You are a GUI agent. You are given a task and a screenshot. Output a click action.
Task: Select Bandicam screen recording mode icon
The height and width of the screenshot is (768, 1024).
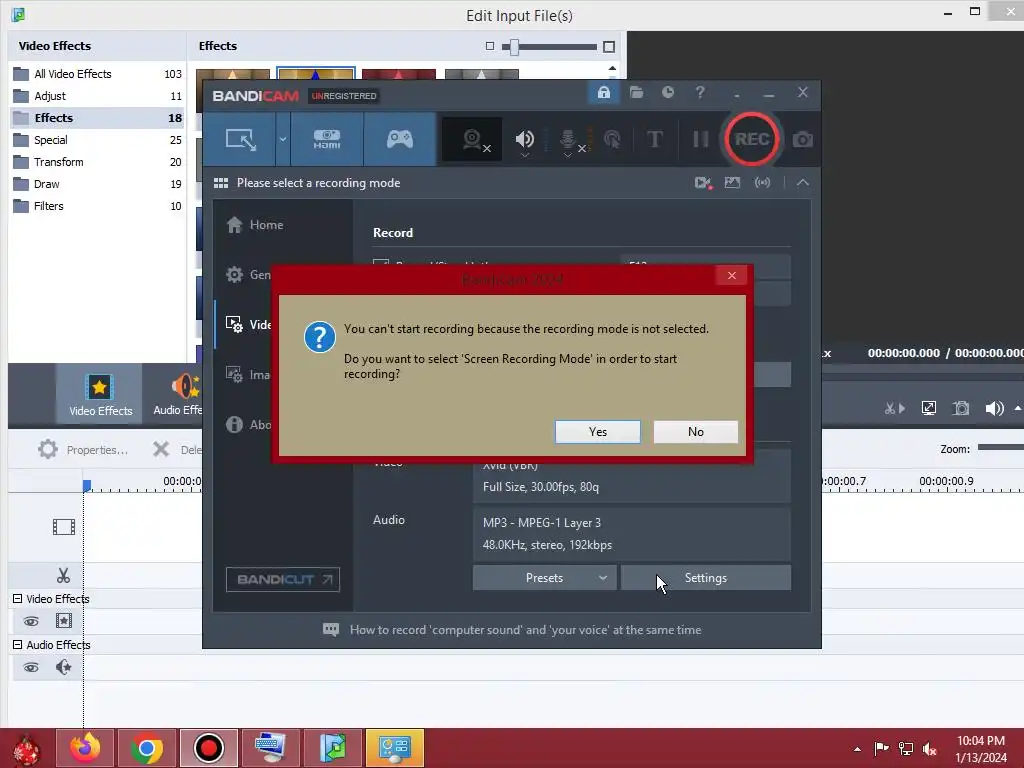pyautogui.click(x=240, y=139)
